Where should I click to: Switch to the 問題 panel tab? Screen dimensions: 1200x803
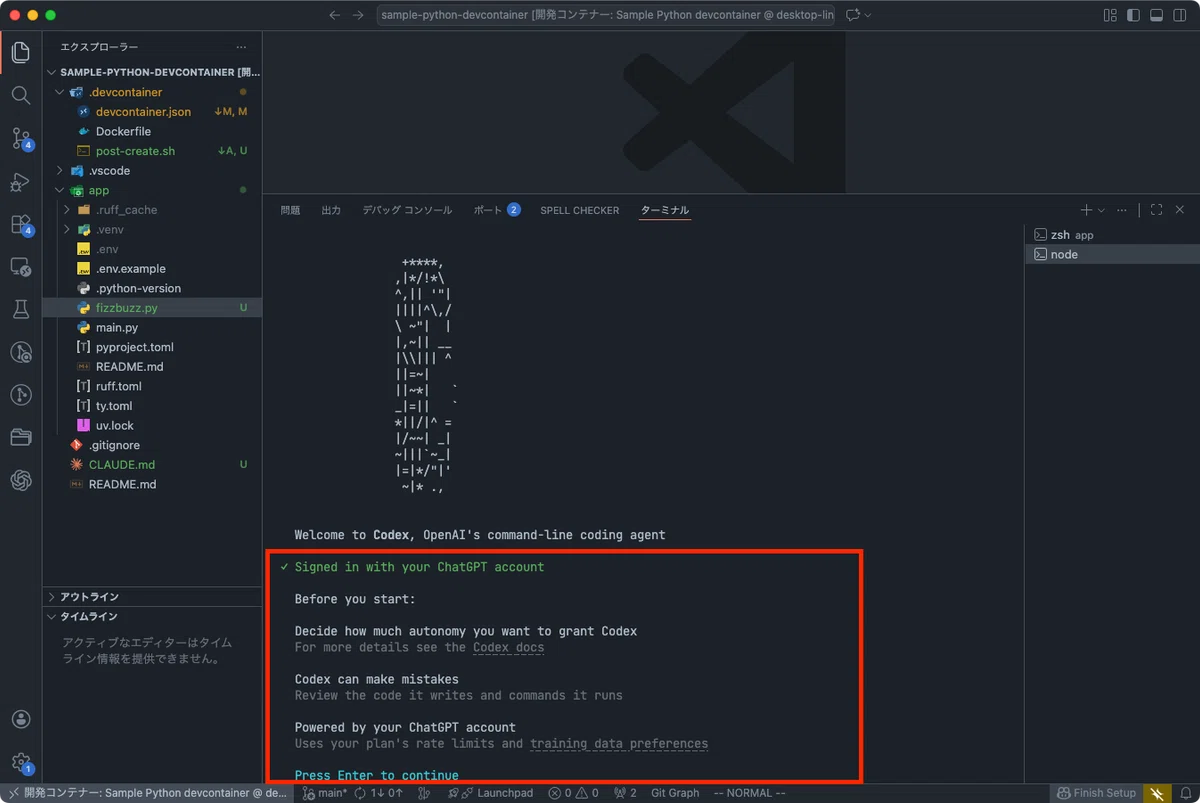point(290,210)
